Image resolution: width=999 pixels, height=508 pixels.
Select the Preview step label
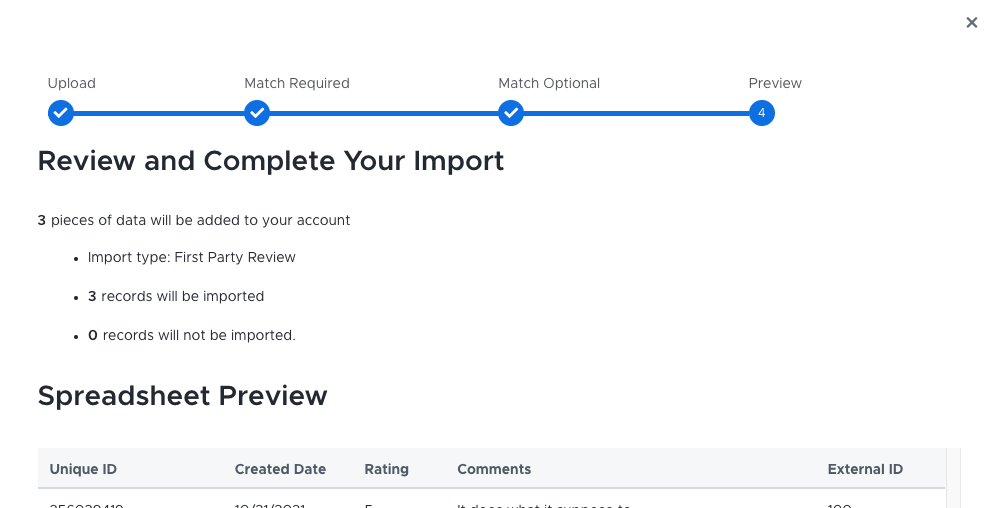(775, 83)
